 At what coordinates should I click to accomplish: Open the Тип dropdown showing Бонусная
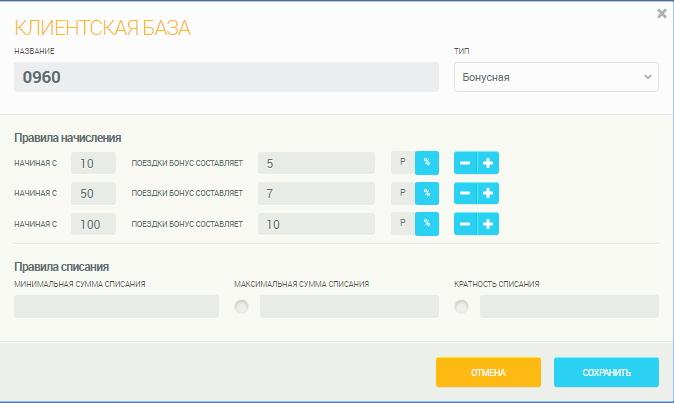[556, 77]
